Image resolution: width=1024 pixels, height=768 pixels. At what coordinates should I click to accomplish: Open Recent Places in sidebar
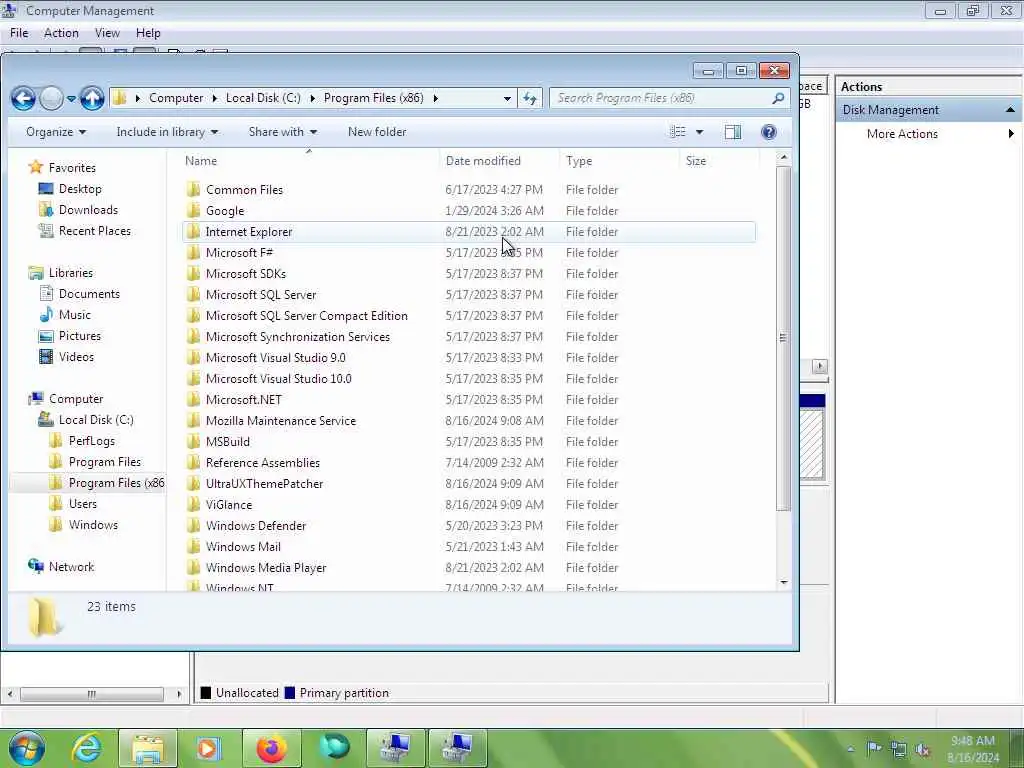click(95, 231)
